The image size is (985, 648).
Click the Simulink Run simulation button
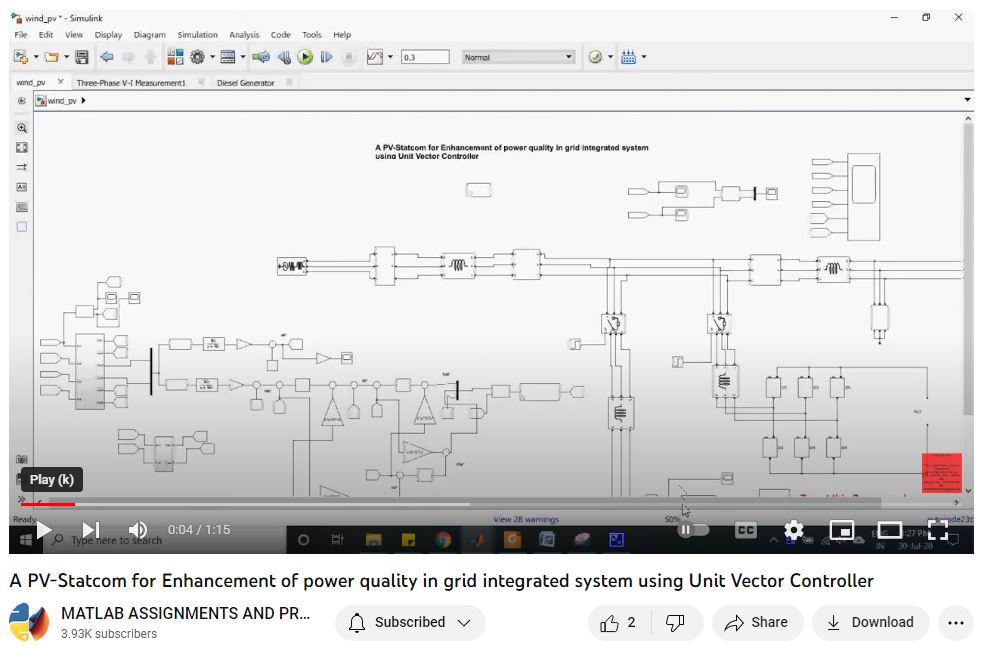[305, 57]
